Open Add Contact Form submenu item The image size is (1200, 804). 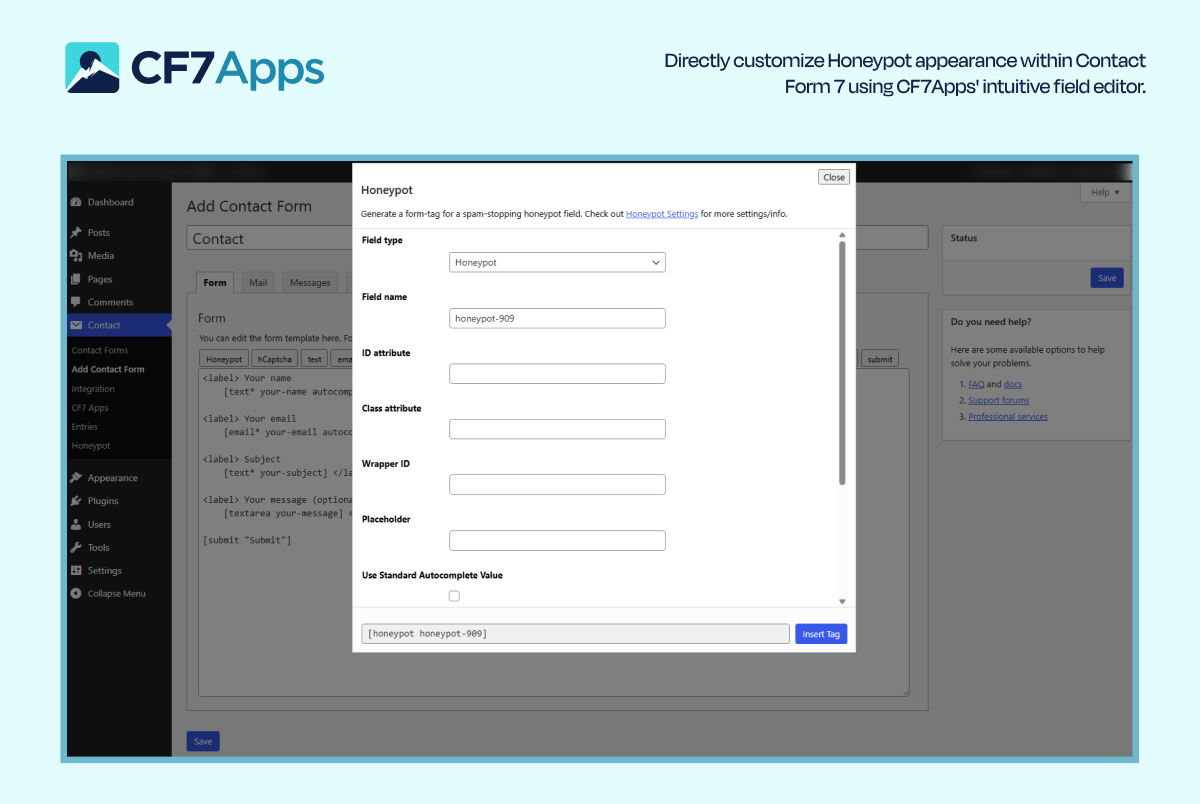pyautogui.click(x=108, y=369)
